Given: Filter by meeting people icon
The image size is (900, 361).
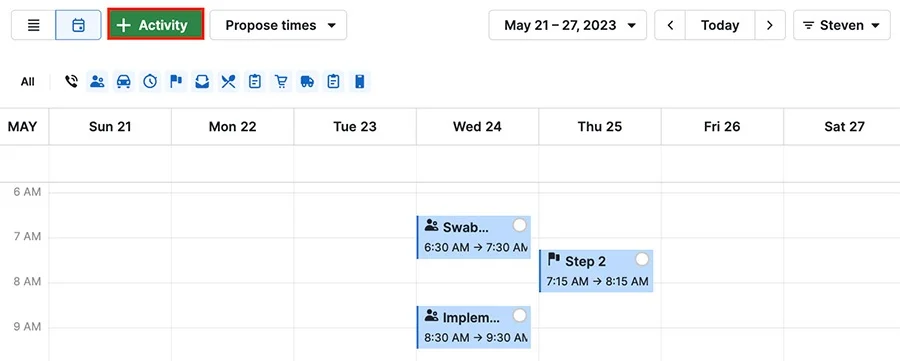Looking at the screenshot, I should click(98, 81).
